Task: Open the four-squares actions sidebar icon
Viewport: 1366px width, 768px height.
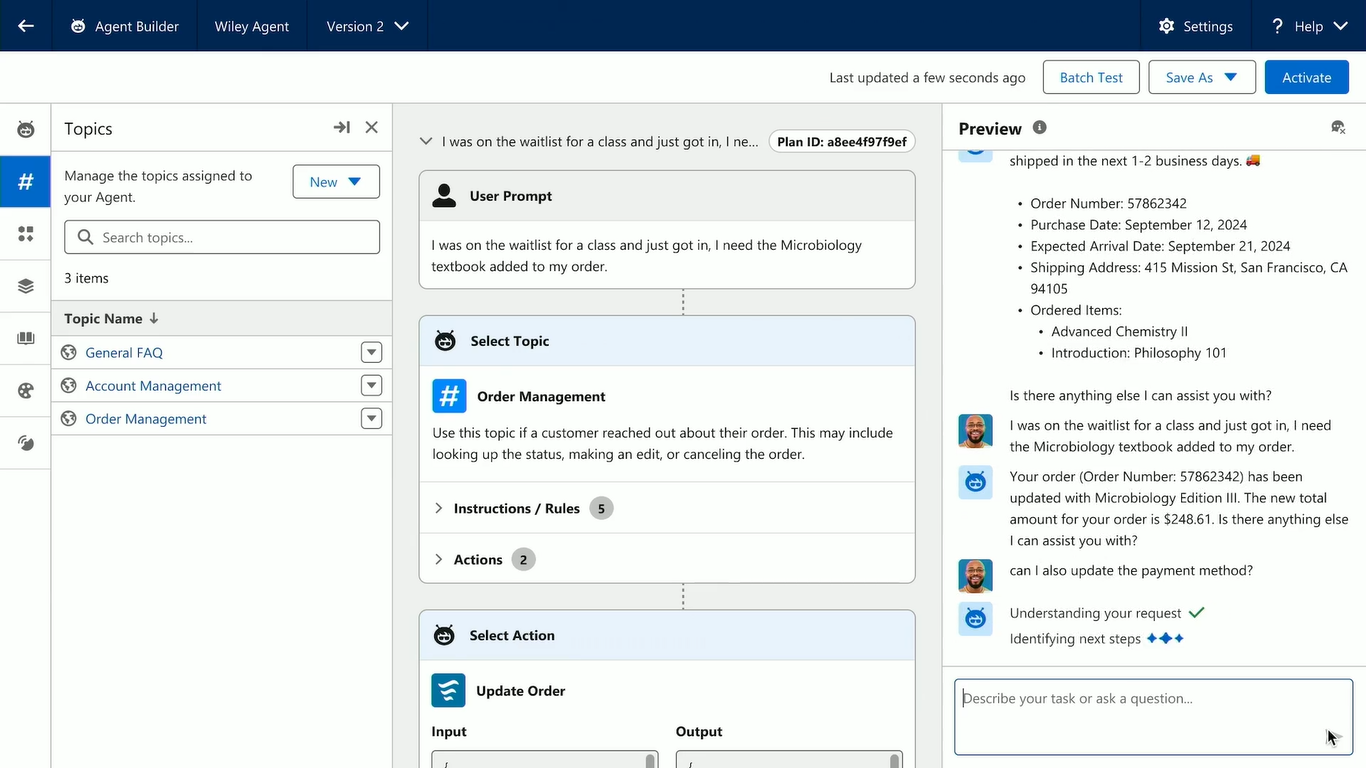Action: tap(26, 234)
